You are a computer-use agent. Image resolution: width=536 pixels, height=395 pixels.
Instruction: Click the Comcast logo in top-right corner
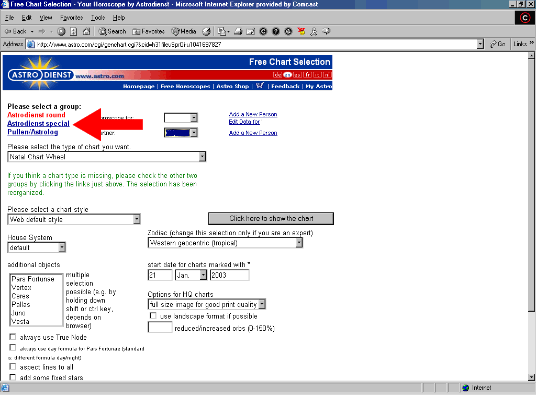525,18
